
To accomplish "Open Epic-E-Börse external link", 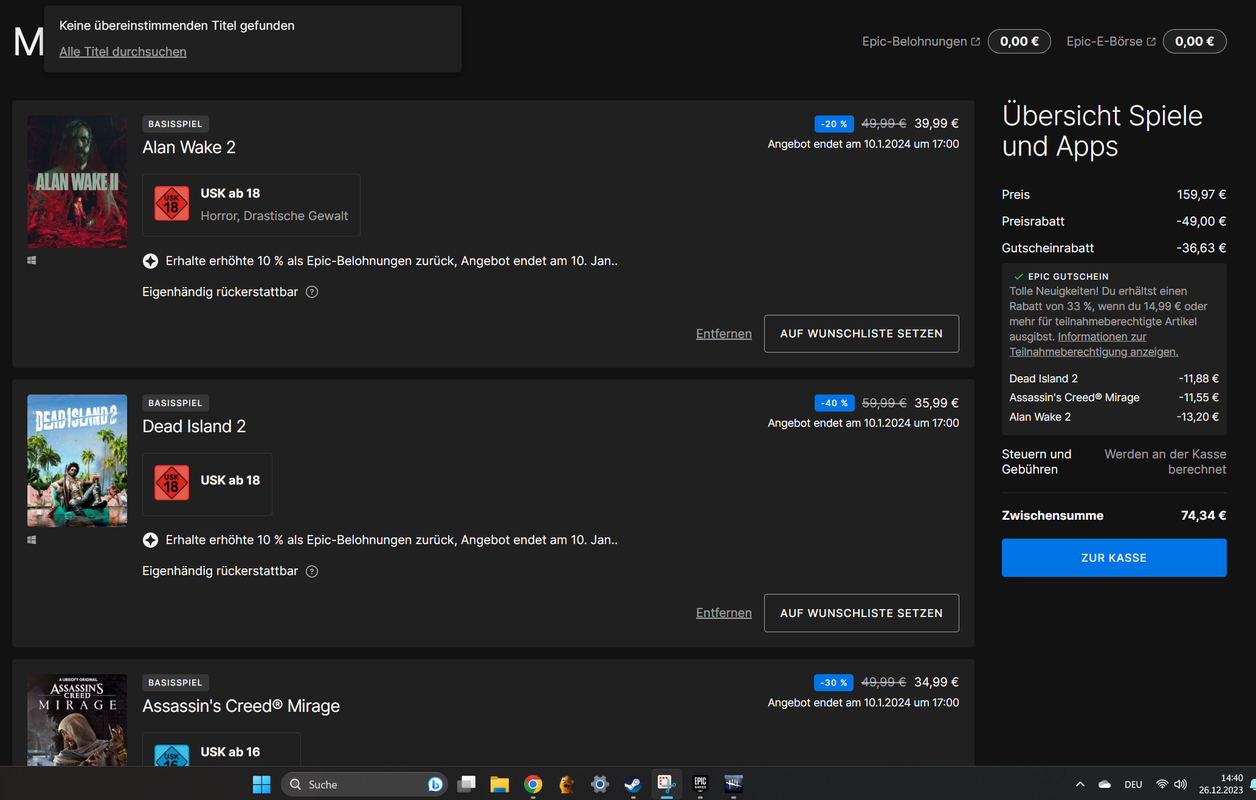I will (1111, 42).
